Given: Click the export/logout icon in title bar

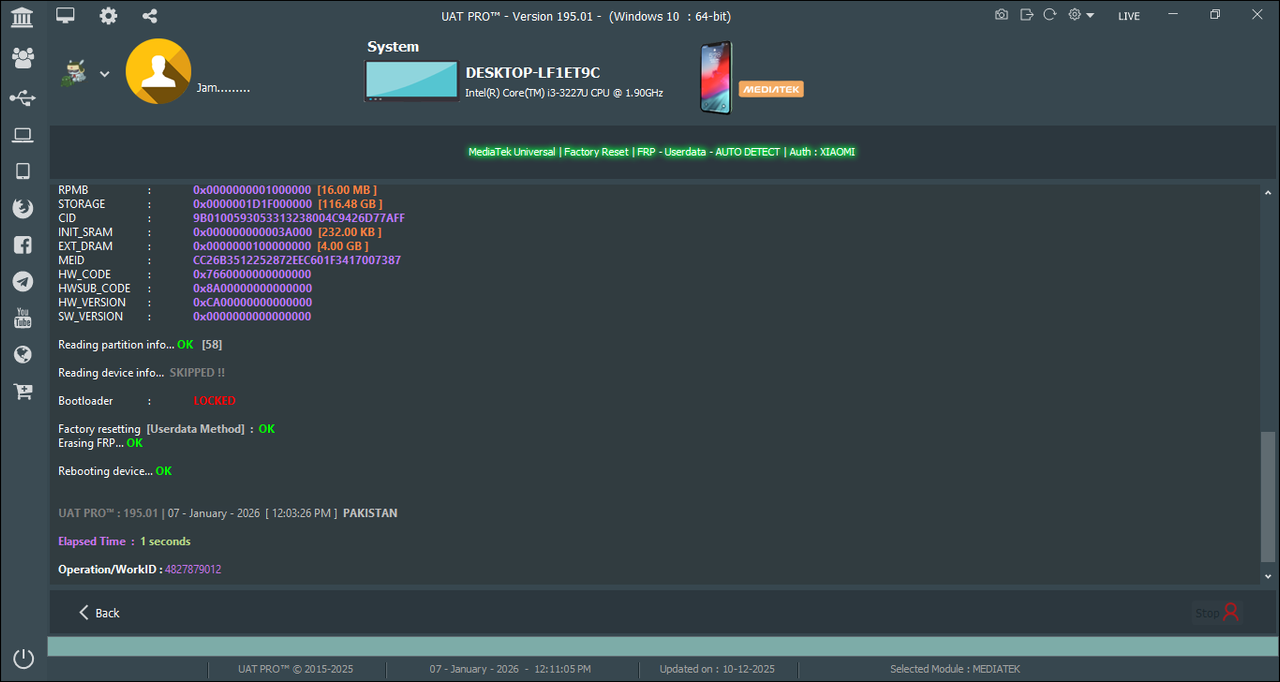Looking at the screenshot, I should coord(1026,15).
